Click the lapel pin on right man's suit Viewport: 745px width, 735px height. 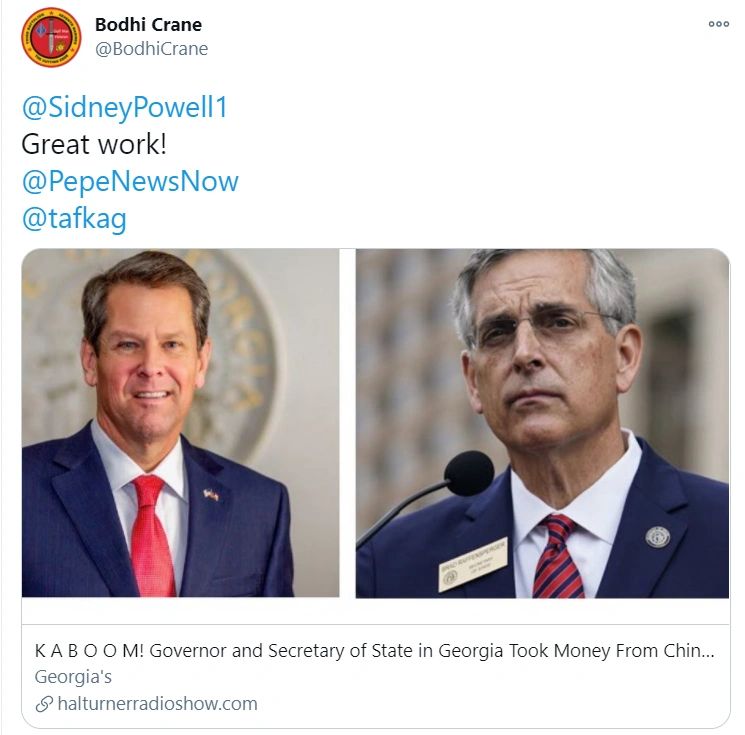coord(658,537)
